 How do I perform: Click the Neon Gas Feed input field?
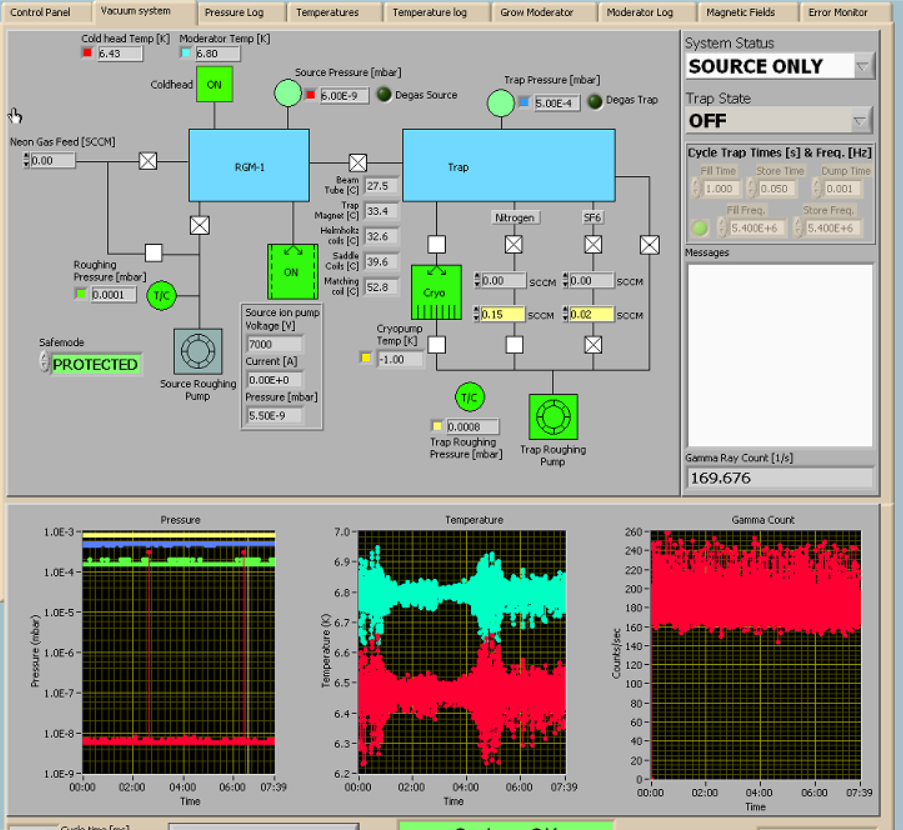point(53,160)
